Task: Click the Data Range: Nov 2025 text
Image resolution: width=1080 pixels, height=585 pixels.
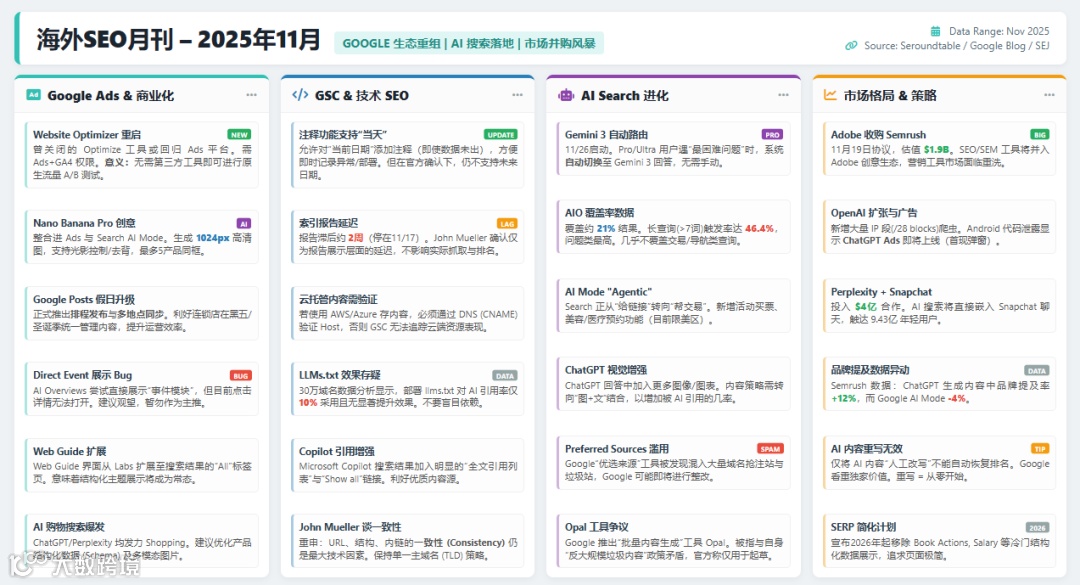Action: point(999,31)
